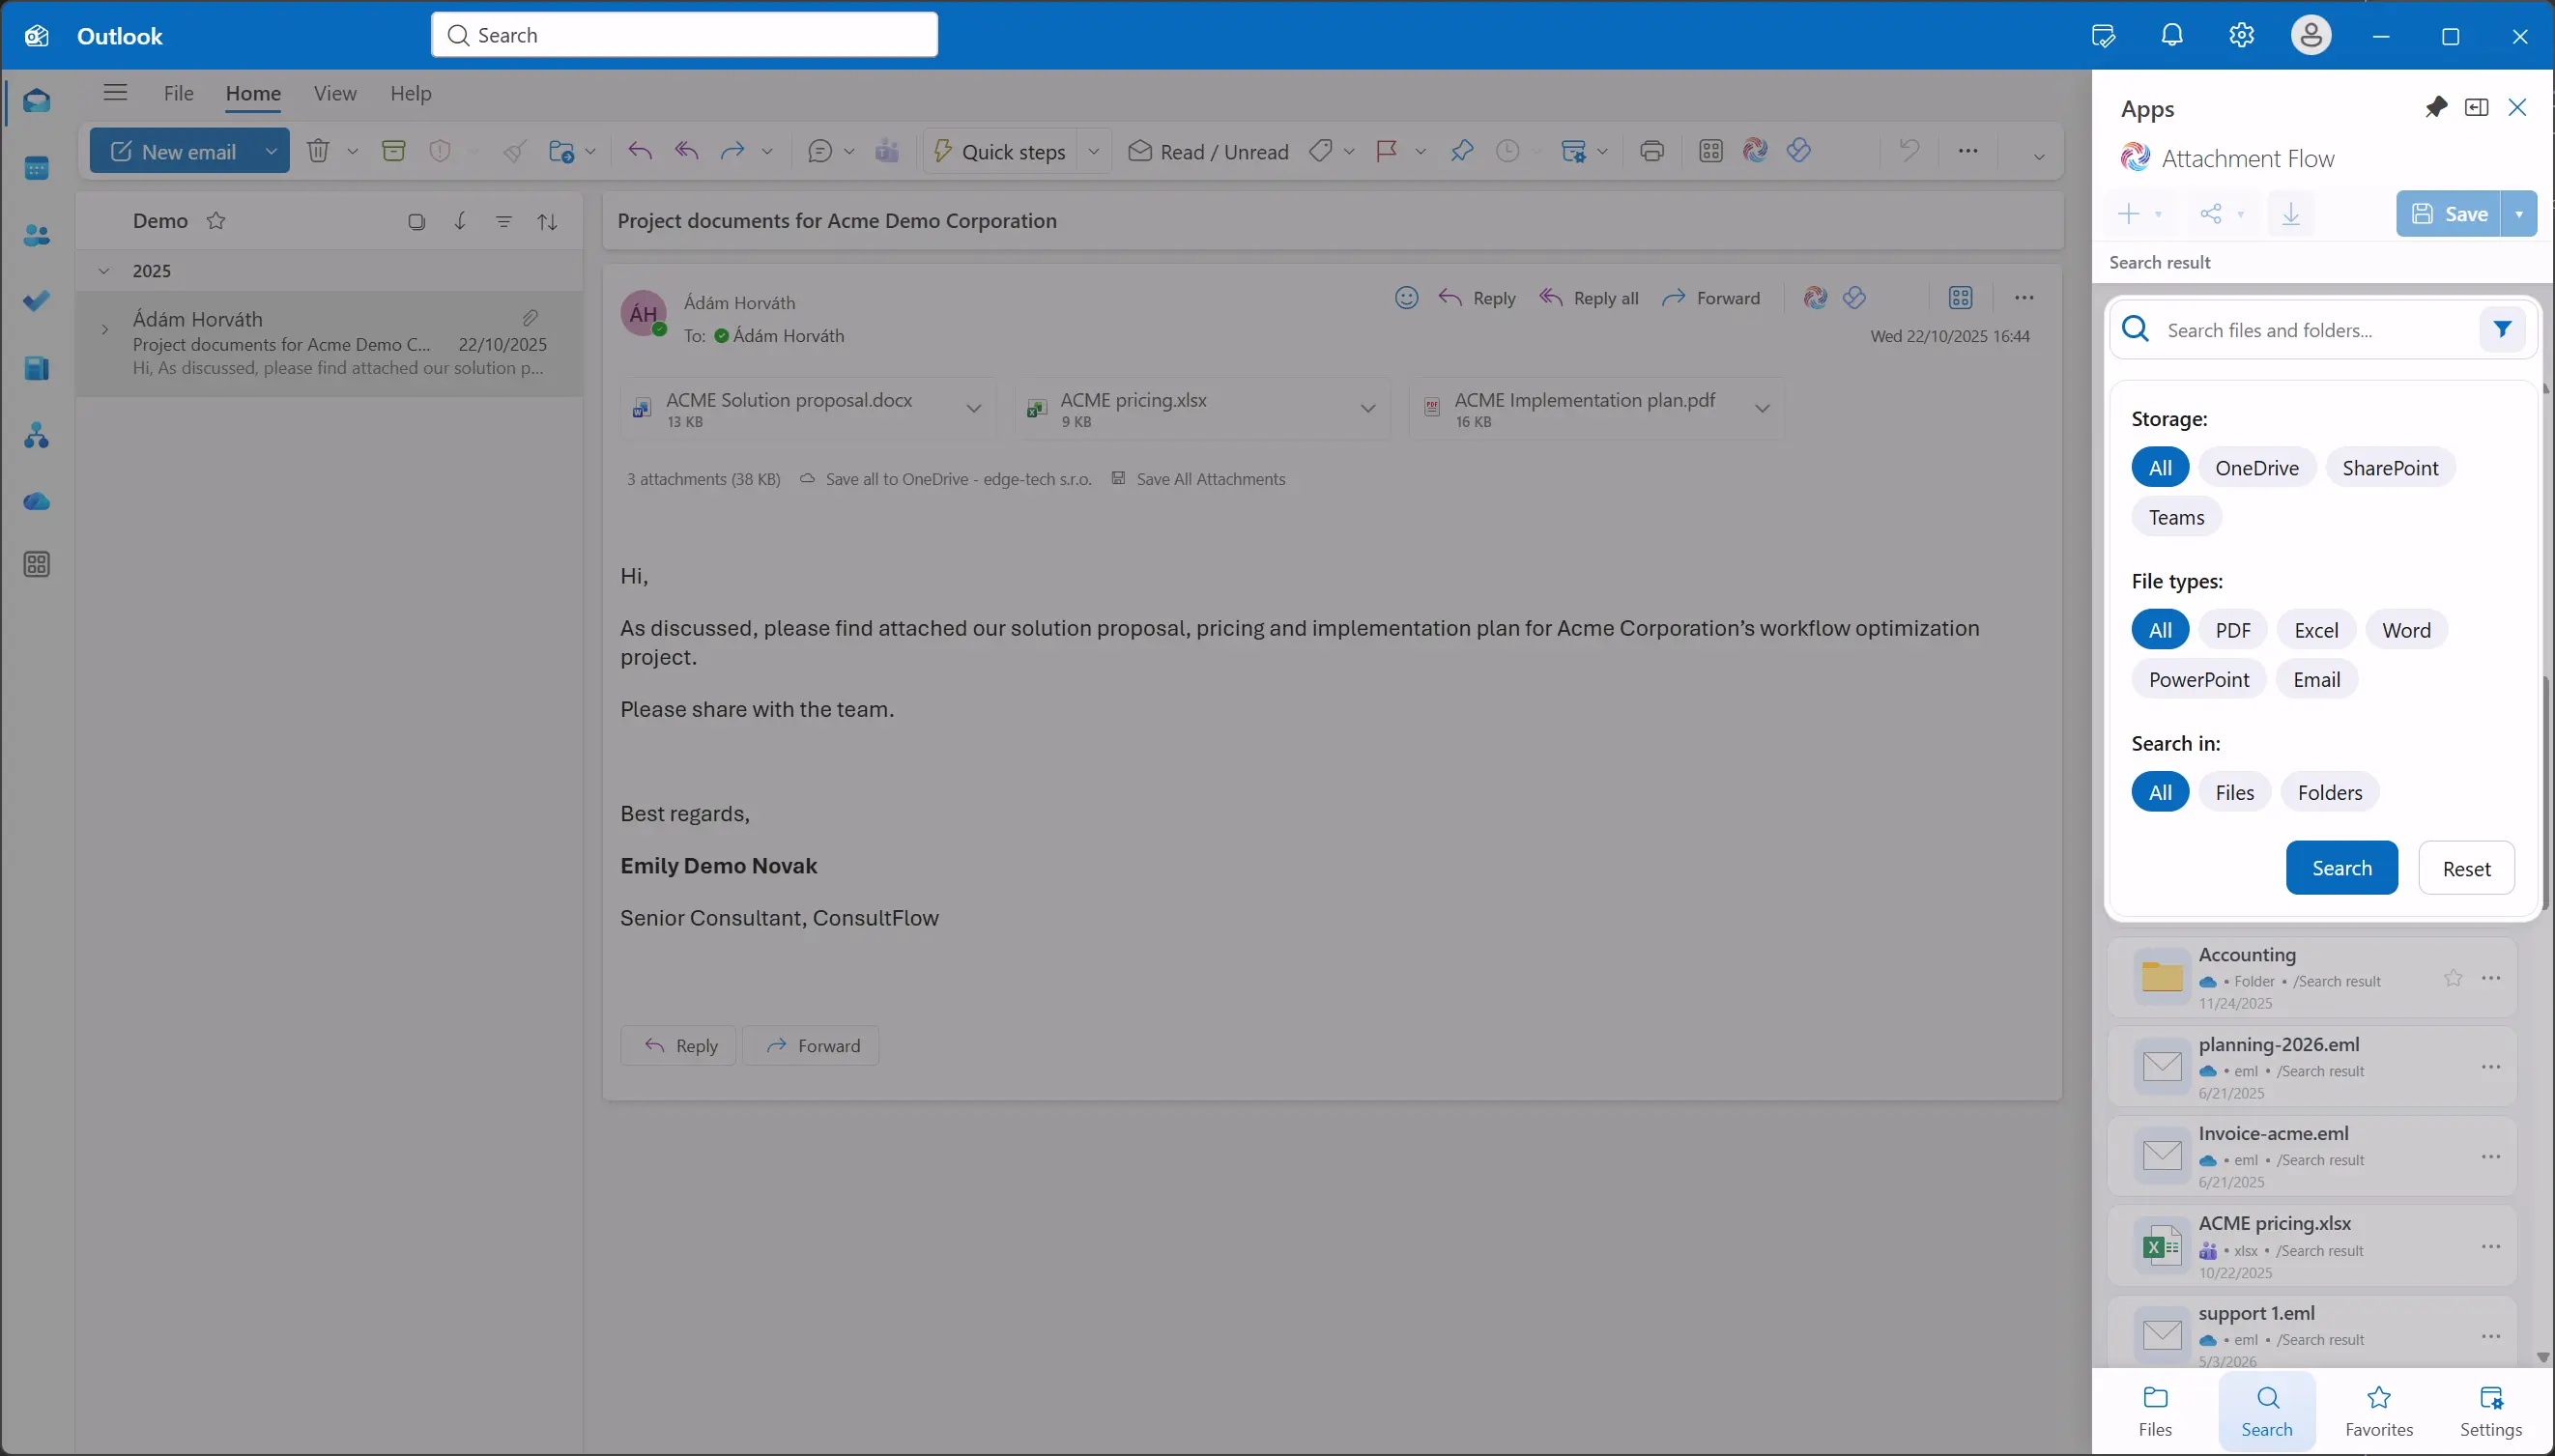The image size is (2555, 1456).
Task: Click the Delete trash icon in ribbon
Action: [318, 151]
